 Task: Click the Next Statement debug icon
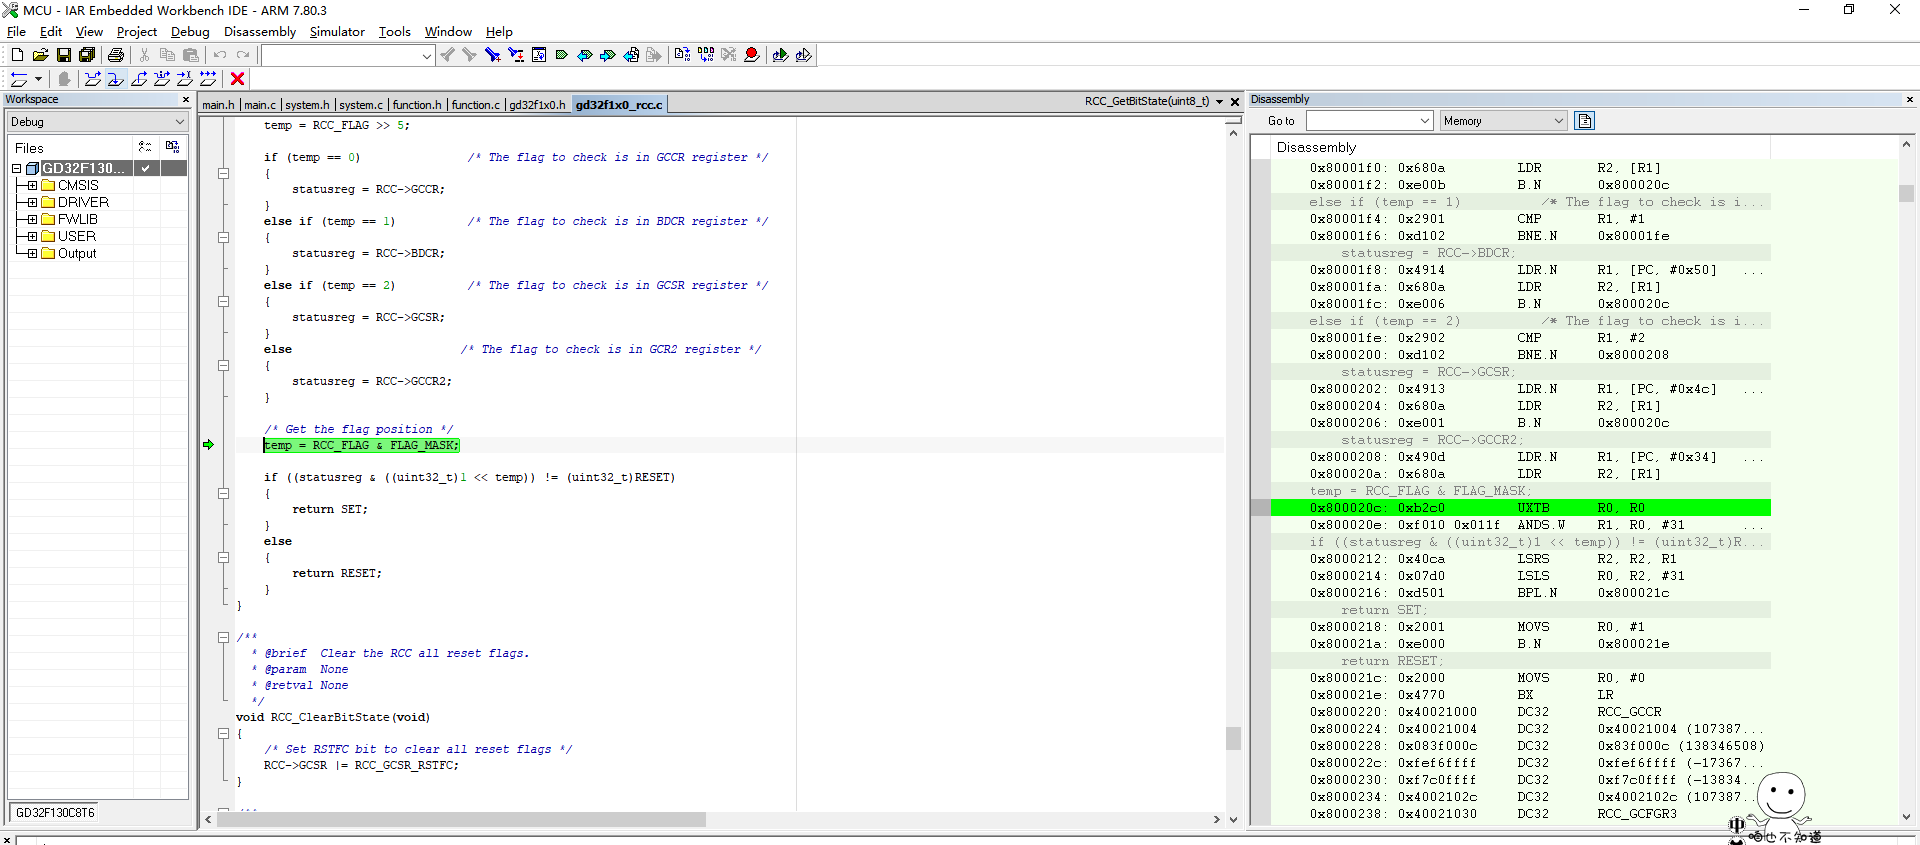162,79
